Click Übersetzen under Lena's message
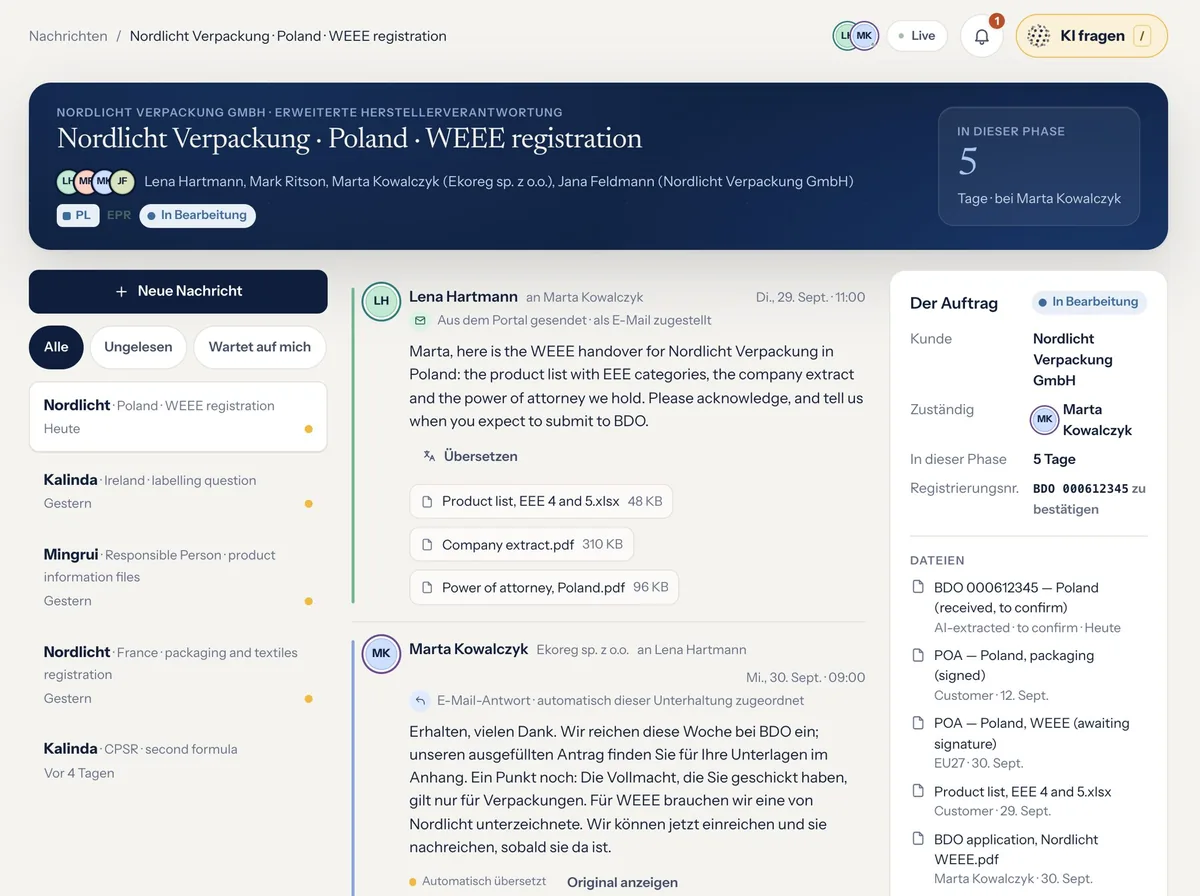Image resolution: width=1200 pixels, height=896 pixels. 470,456
